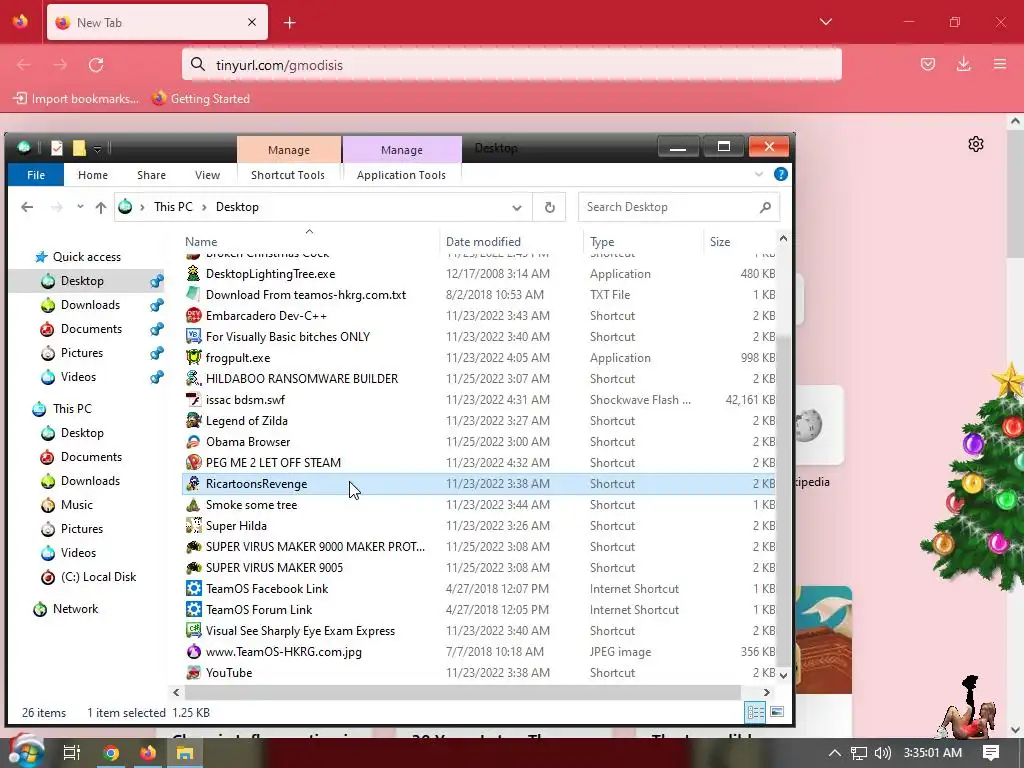The height and width of the screenshot is (768, 1024).
Task: Open the Pocket save icon in Firefox
Action: [x=928, y=64]
